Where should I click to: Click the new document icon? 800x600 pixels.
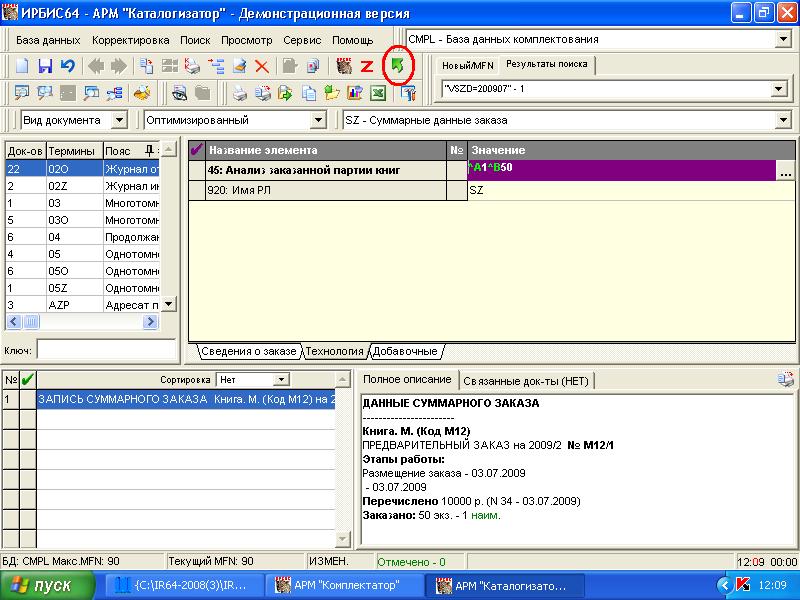[x=22, y=66]
